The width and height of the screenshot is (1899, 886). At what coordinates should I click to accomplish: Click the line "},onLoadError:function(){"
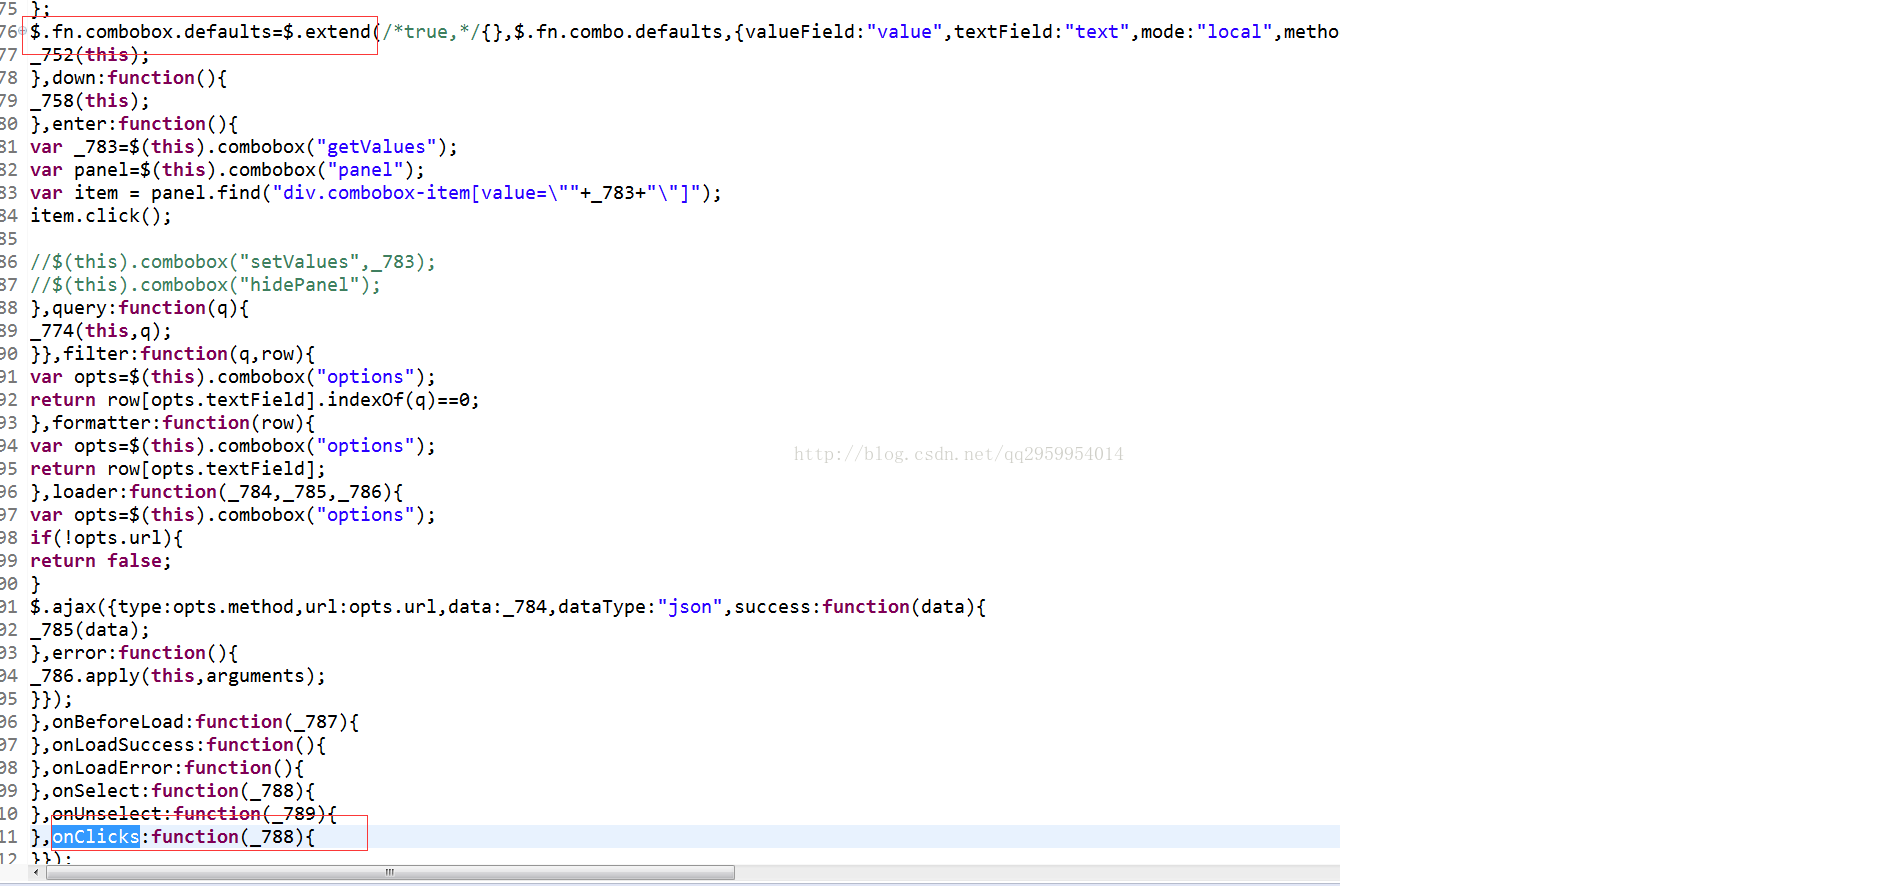click(167, 768)
